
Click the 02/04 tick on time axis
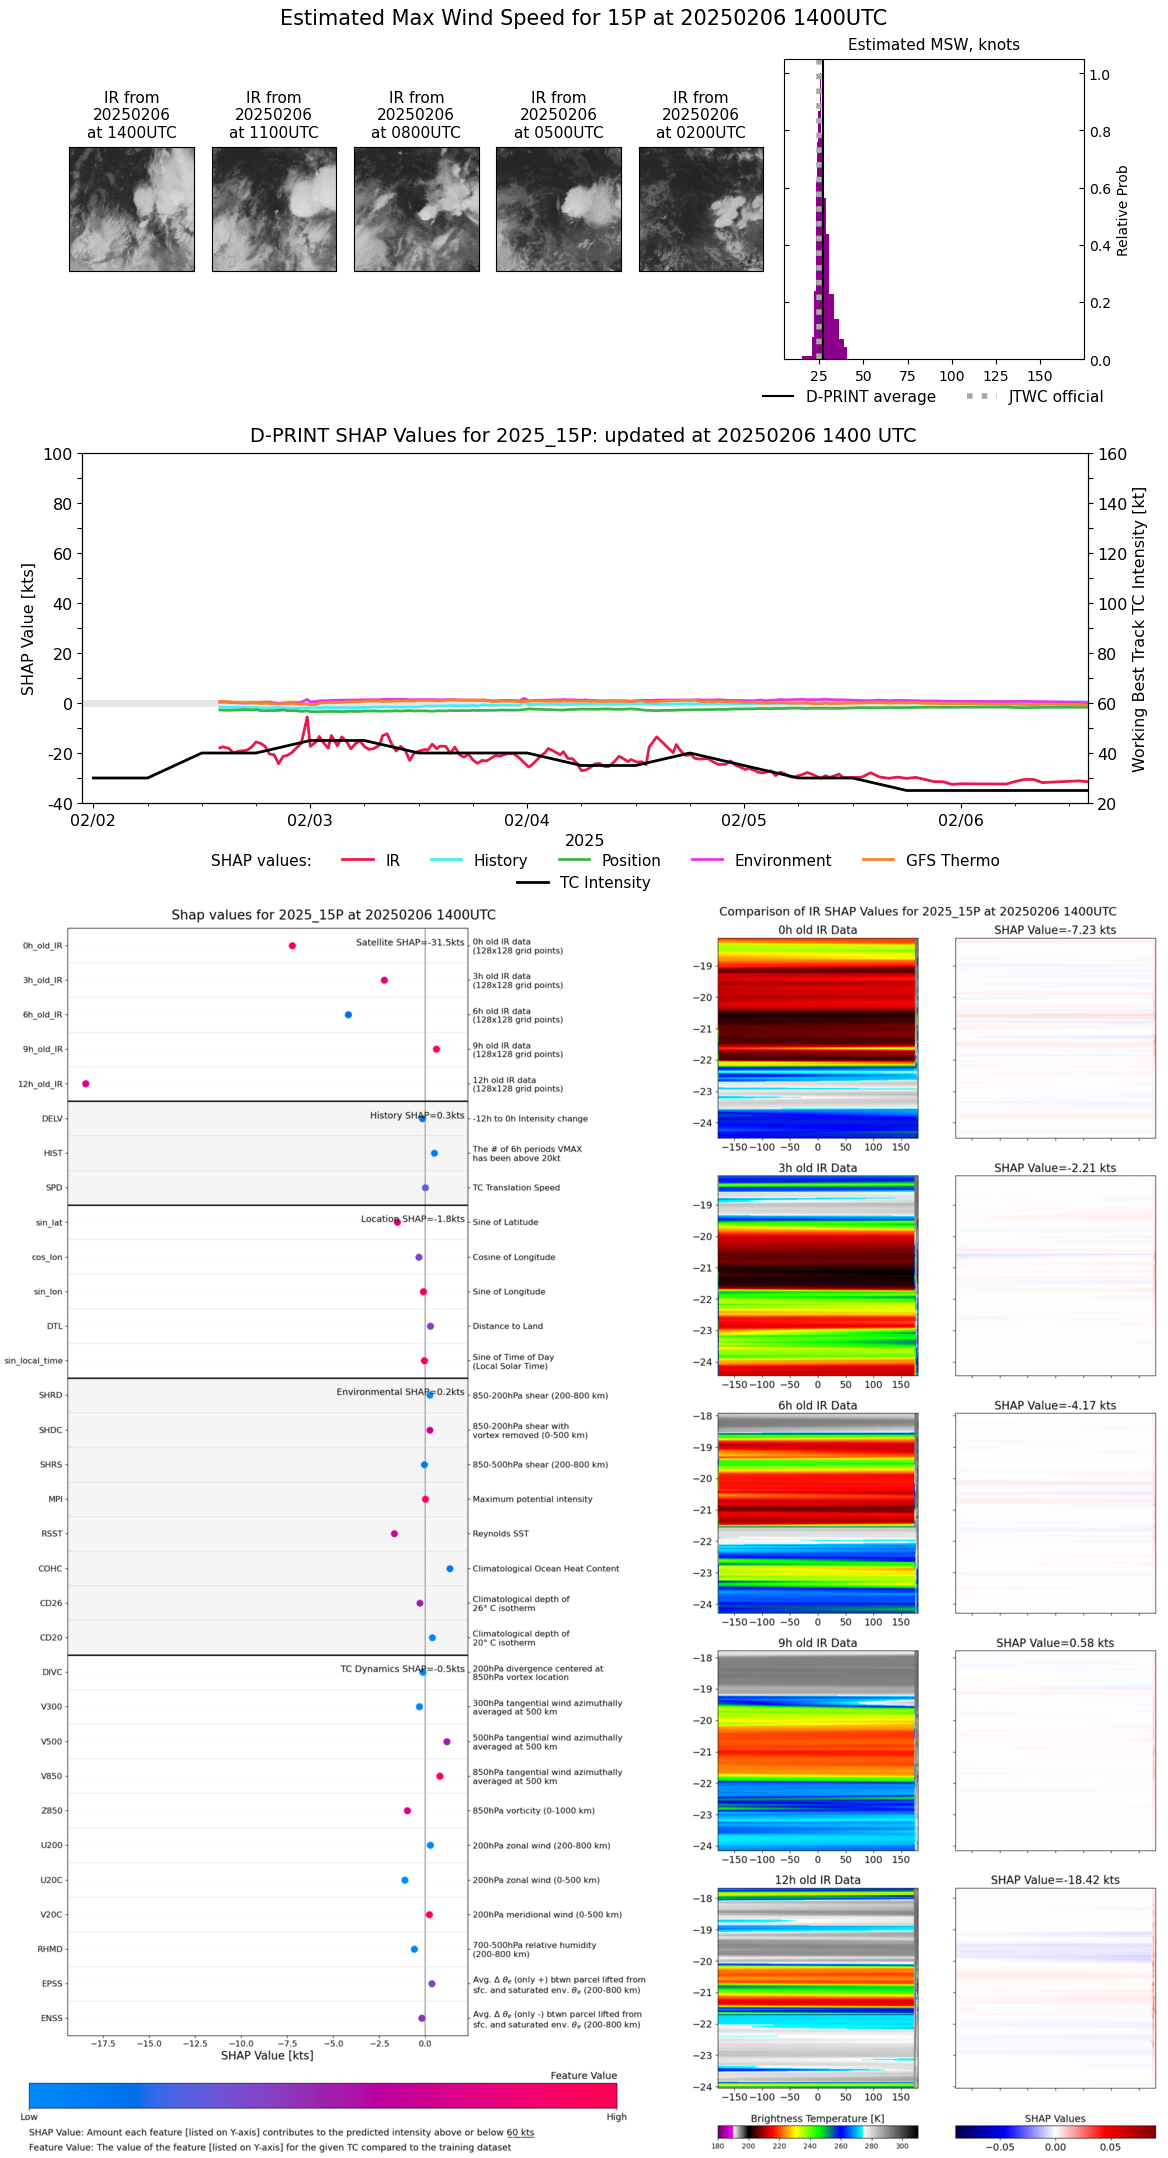point(526,820)
